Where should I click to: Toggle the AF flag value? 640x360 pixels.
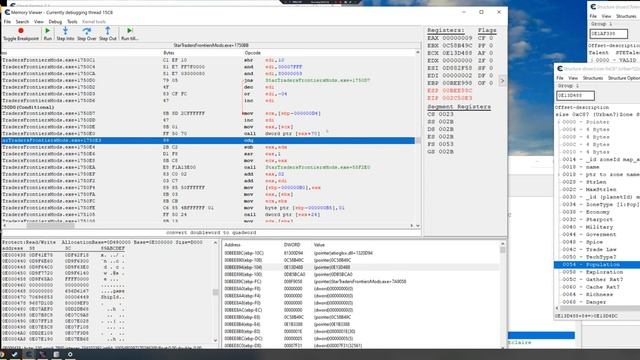pyautogui.click(x=485, y=53)
